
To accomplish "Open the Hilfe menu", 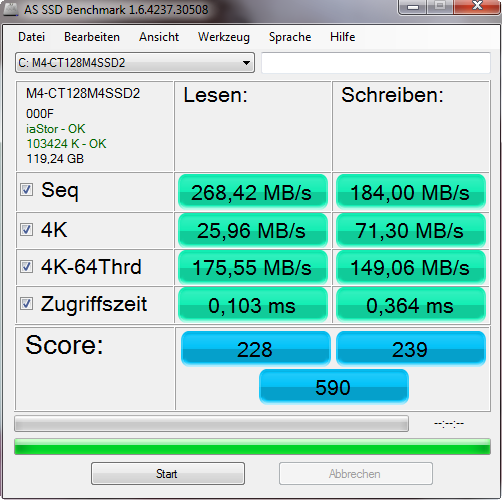I will [x=342, y=37].
